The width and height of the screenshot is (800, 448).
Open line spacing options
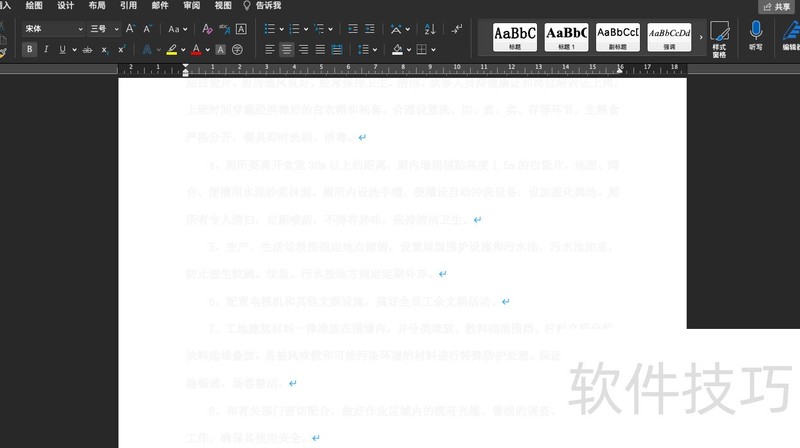[363, 49]
